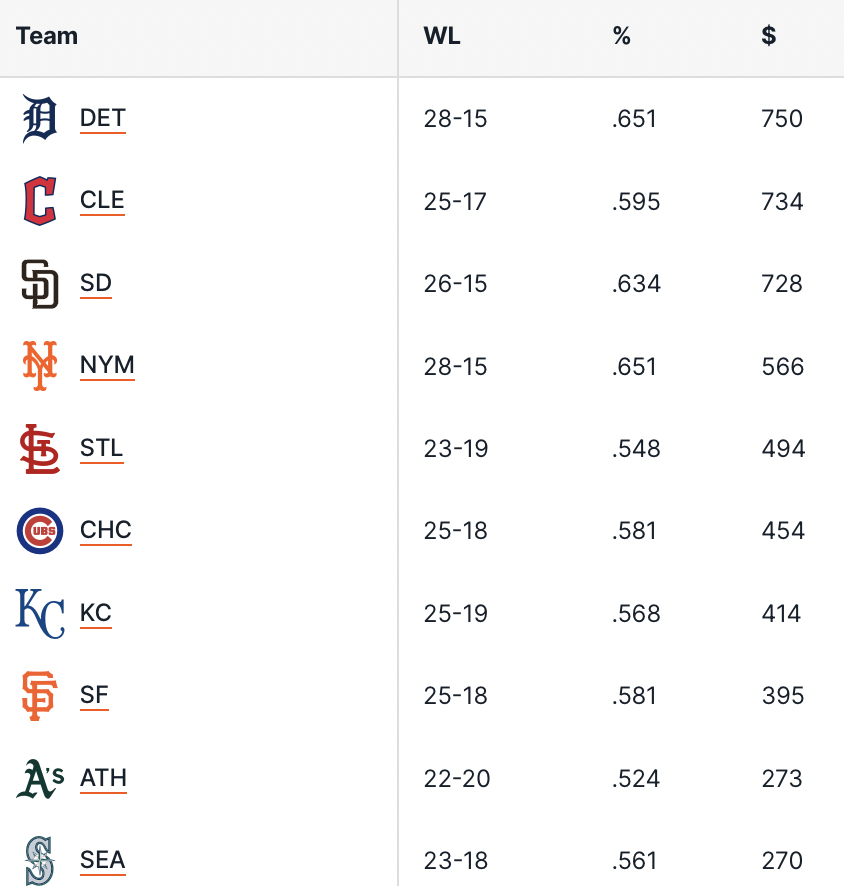Open the ATH team link

coord(103,778)
